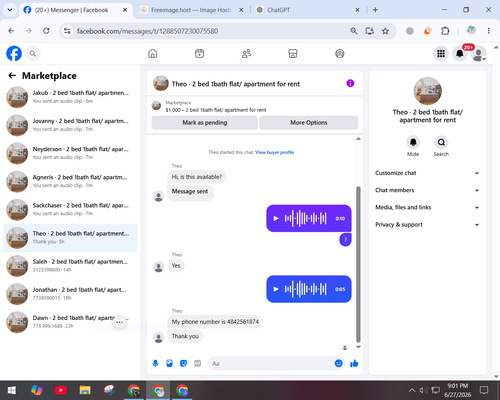Open File Explorer from taskbar

coord(85,390)
